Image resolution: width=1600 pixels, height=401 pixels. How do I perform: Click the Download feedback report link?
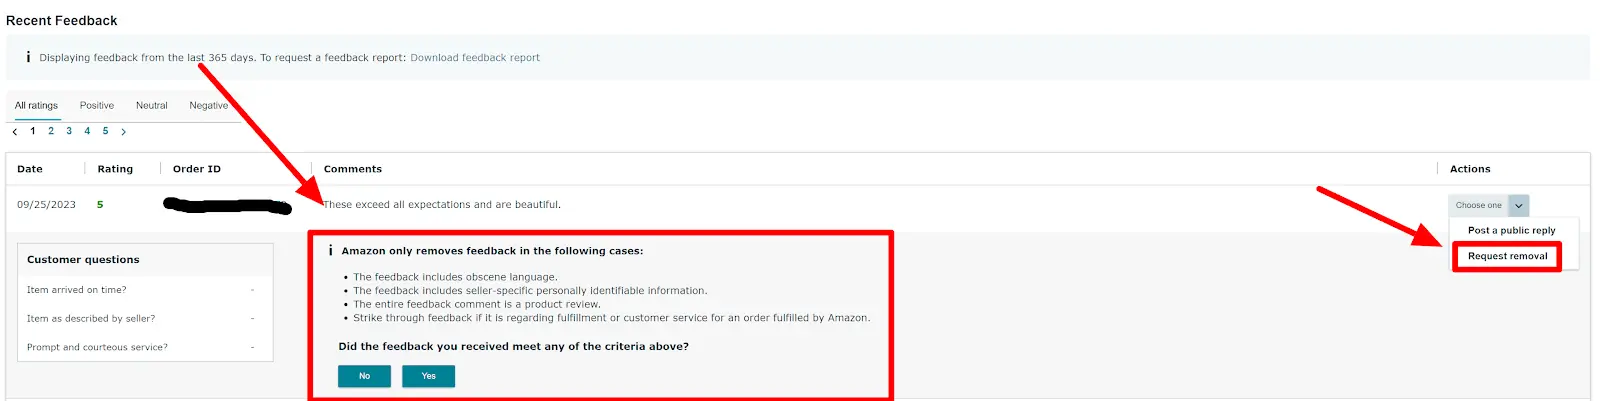[475, 58]
